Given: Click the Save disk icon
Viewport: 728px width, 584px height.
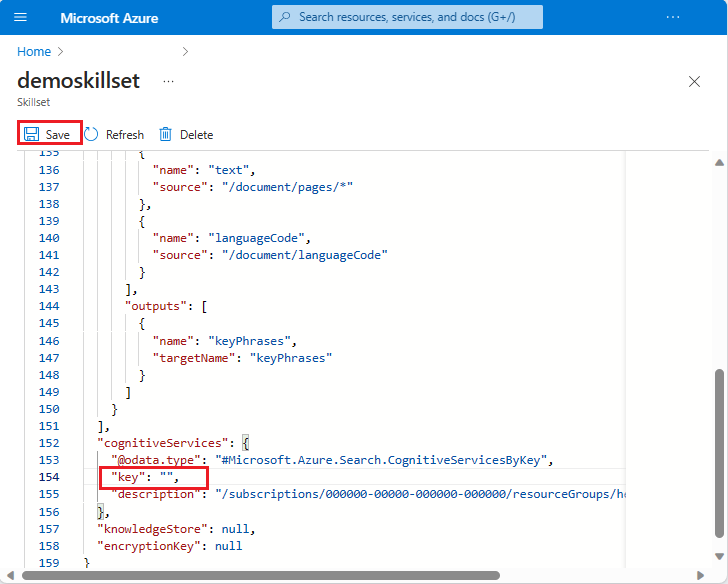Looking at the screenshot, I should click(x=32, y=134).
